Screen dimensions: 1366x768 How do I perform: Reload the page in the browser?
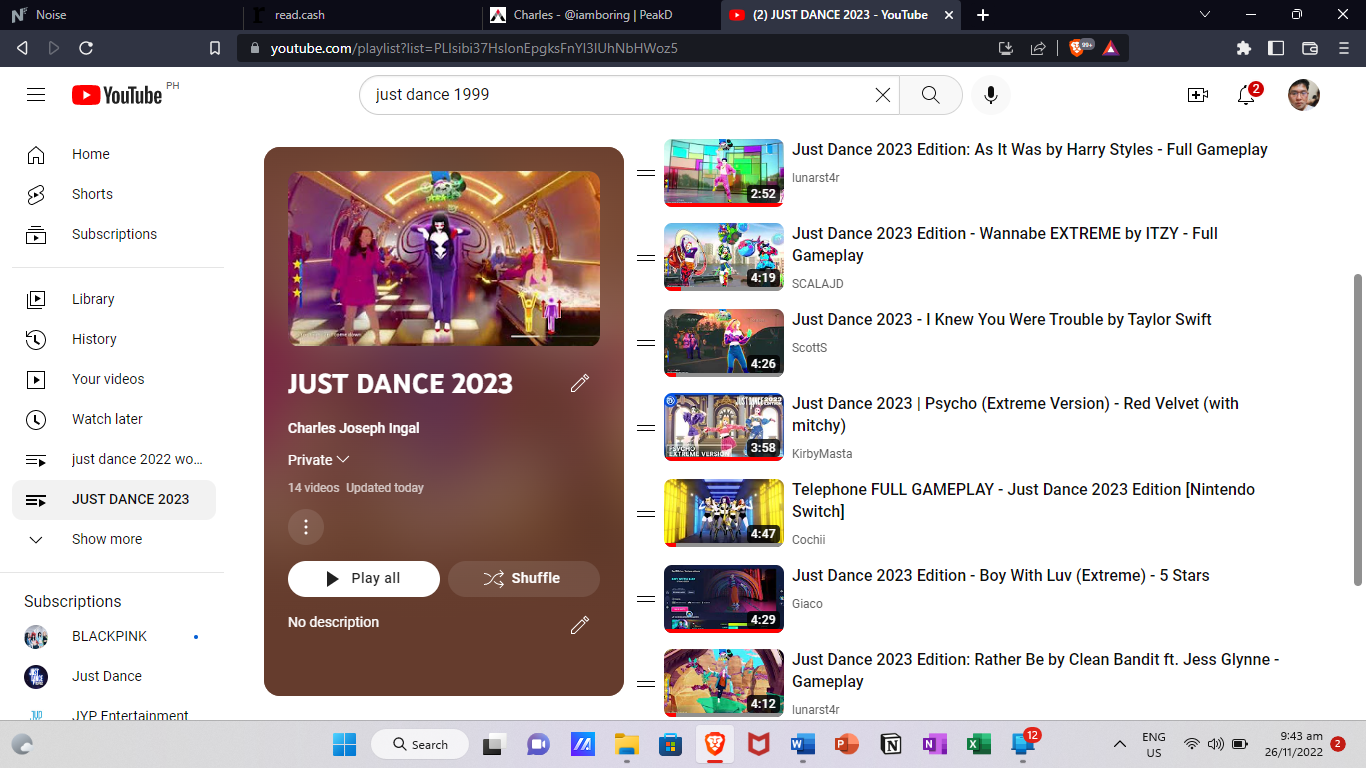click(86, 48)
